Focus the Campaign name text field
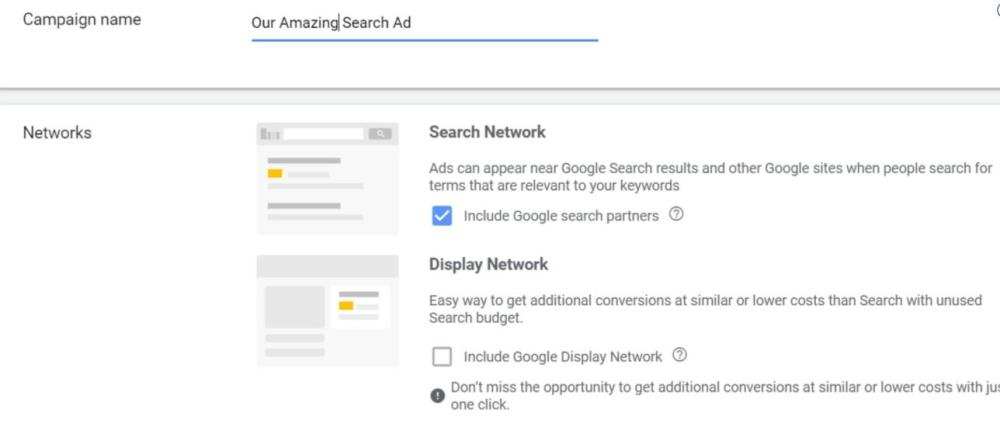The image size is (1000, 441). tap(424, 23)
